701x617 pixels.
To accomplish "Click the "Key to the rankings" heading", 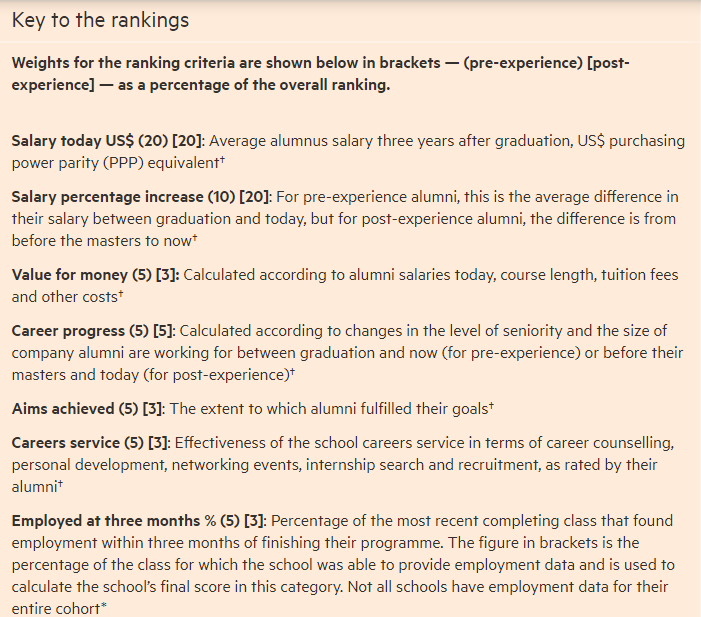I will point(100,21).
